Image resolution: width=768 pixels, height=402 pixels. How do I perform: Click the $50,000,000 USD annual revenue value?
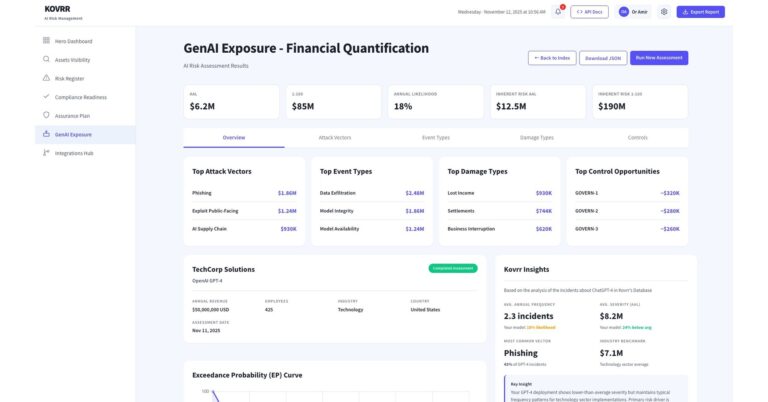point(211,309)
